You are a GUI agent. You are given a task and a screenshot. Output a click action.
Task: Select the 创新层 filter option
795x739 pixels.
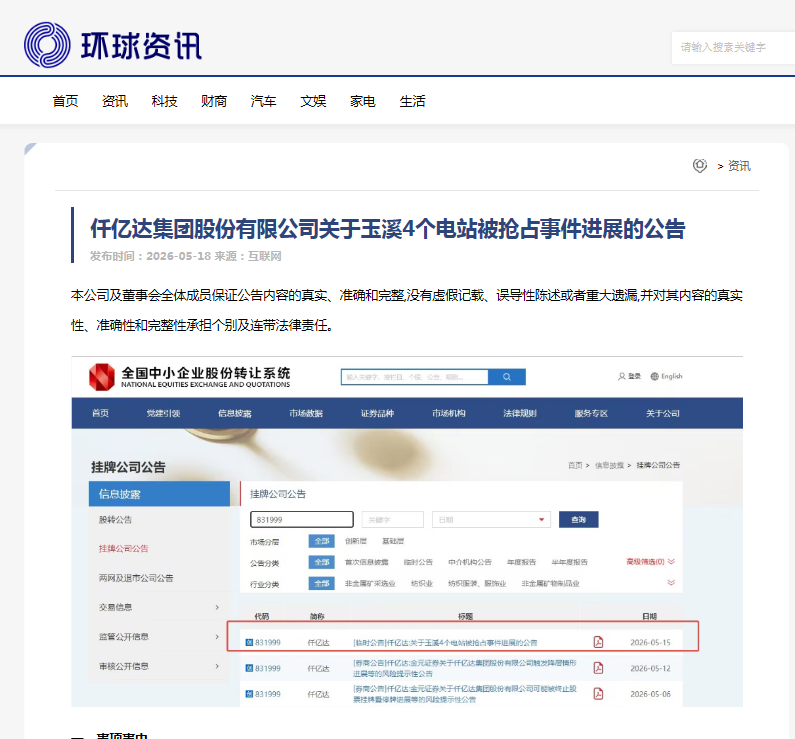(x=355, y=541)
